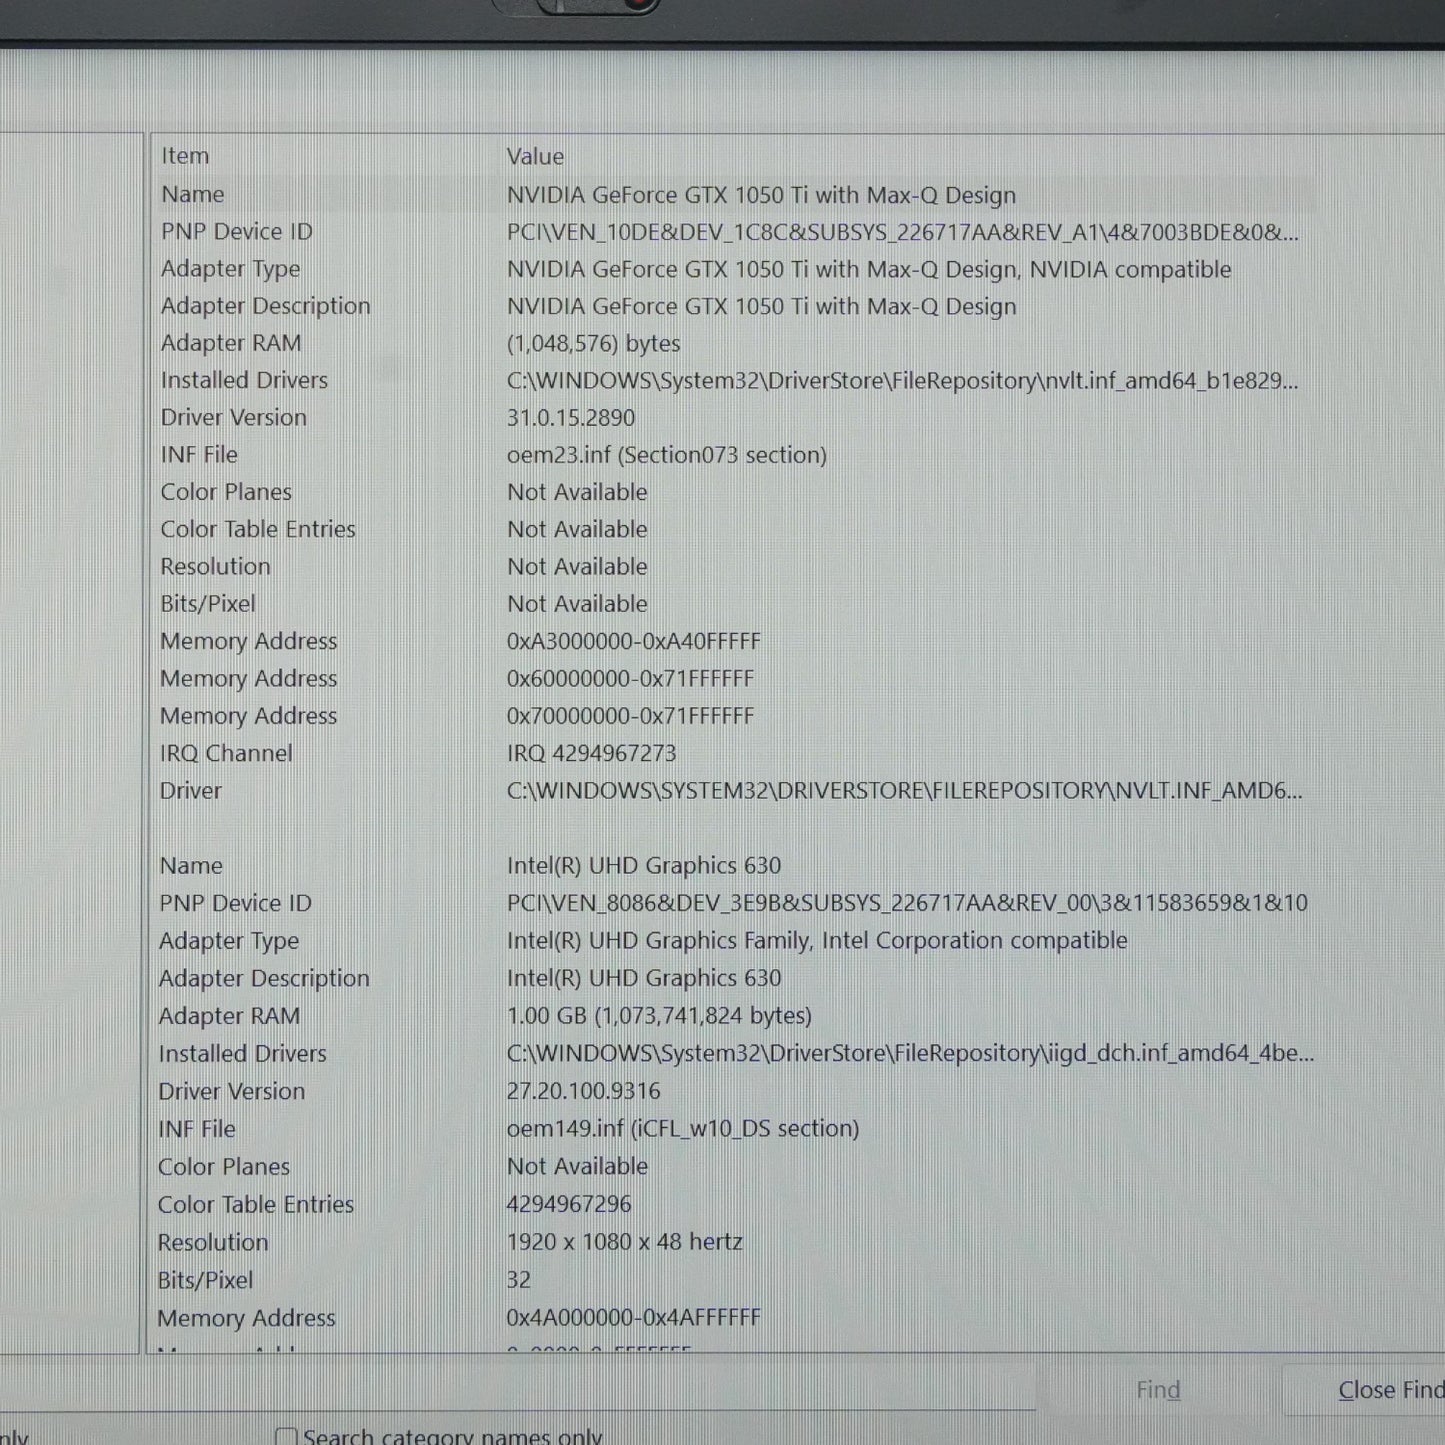Click Adapter Description label for Intel UHD Graphics
This screenshot has height=1445, width=1445.
click(x=264, y=979)
